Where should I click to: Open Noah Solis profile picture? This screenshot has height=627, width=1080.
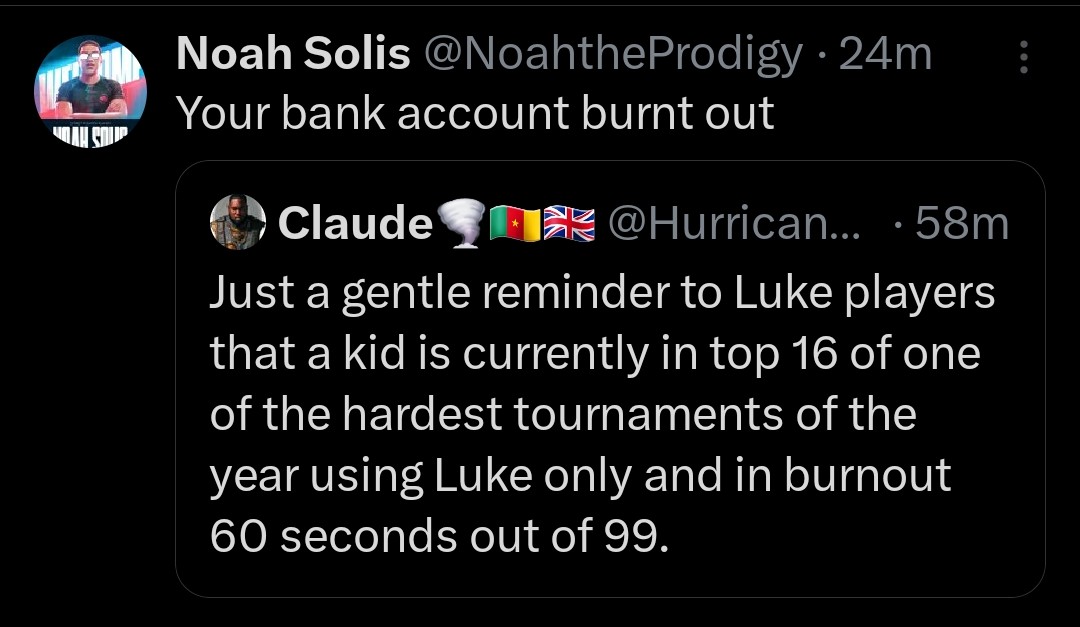[x=90, y=90]
